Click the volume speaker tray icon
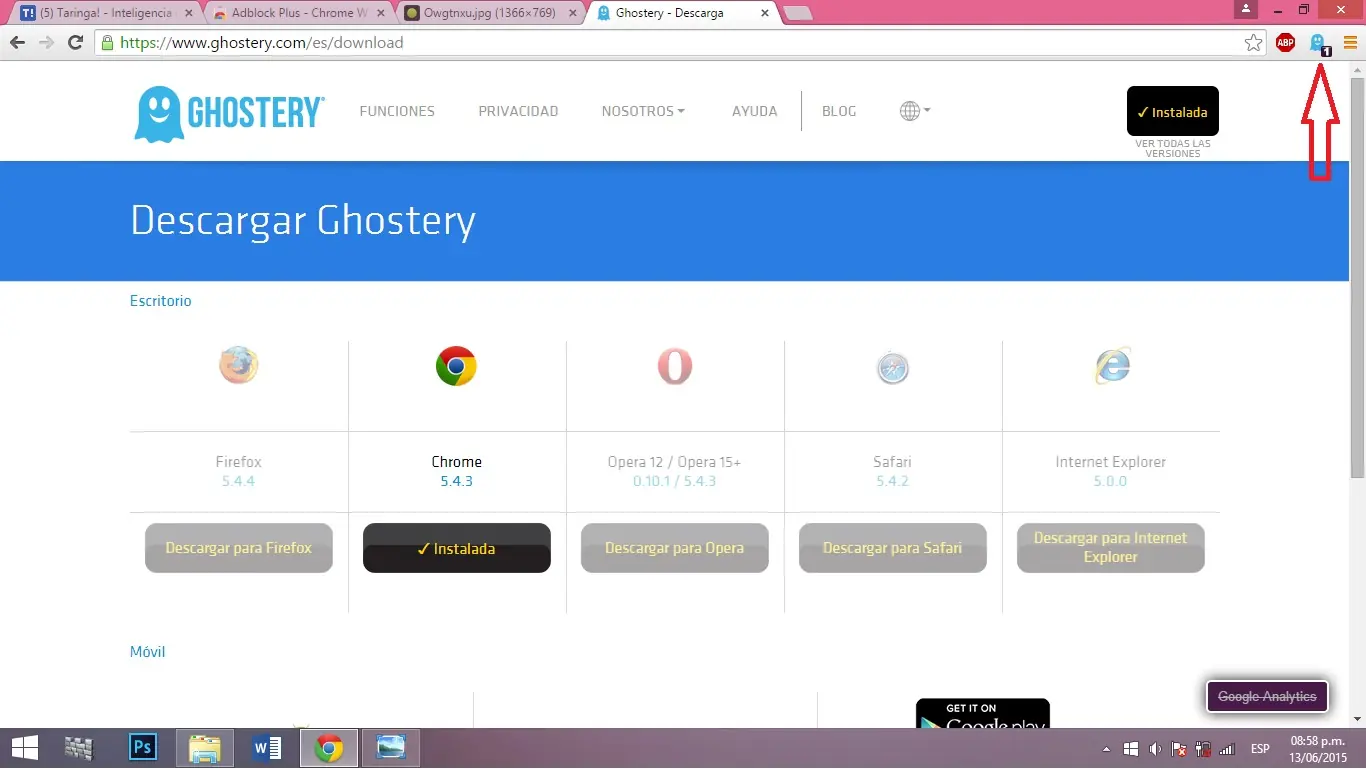The height and width of the screenshot is (769, 1366). point(1156,748)
